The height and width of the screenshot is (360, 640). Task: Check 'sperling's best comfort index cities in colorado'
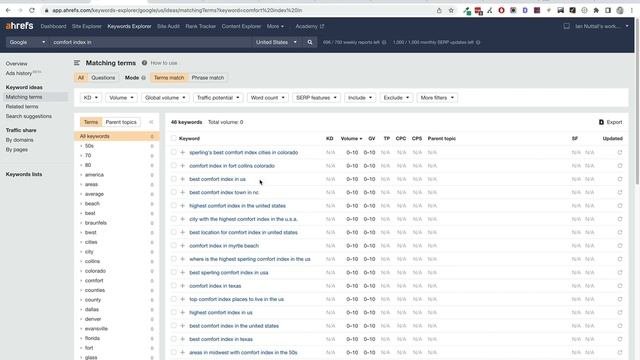[x=173, y=152]
